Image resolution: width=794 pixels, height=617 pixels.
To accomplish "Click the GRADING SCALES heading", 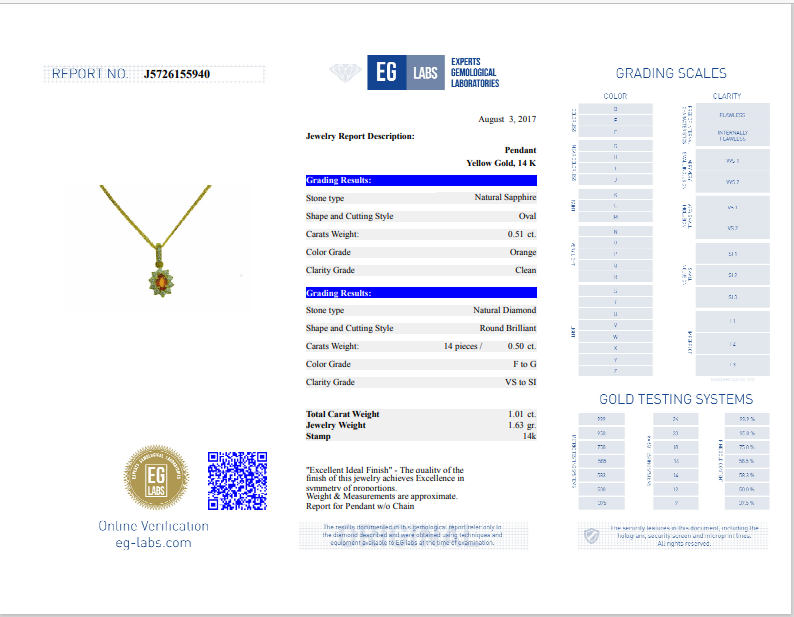I will [x=670, y=73].
